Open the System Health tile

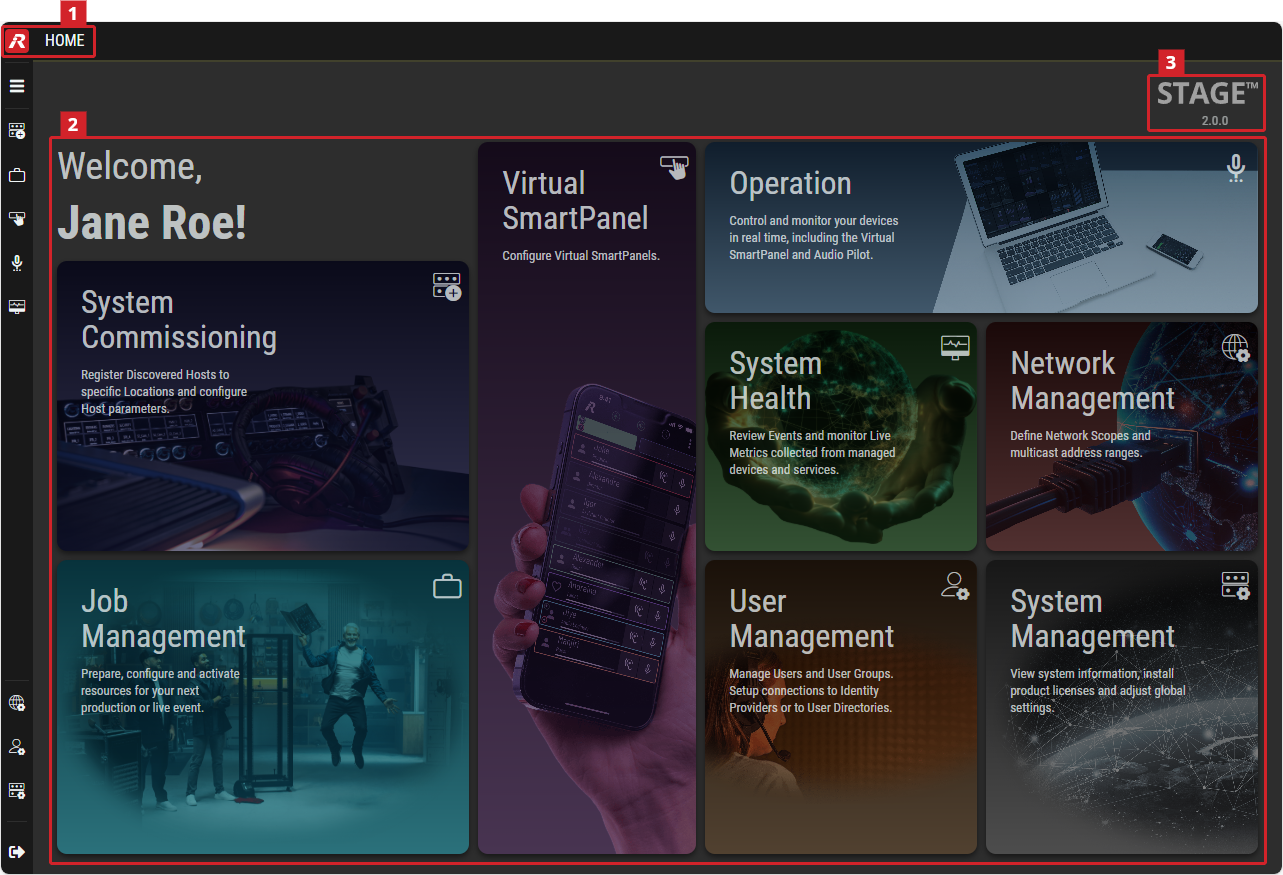[841, 436]
